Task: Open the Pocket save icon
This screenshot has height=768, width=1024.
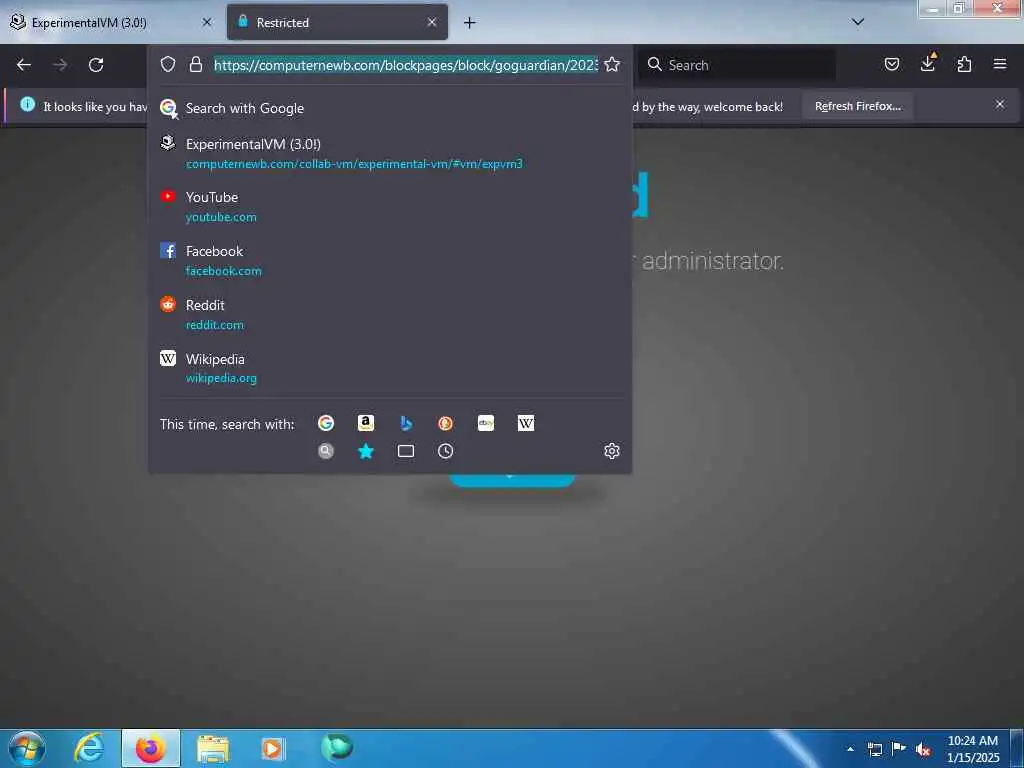Action: tap(892, 64)
